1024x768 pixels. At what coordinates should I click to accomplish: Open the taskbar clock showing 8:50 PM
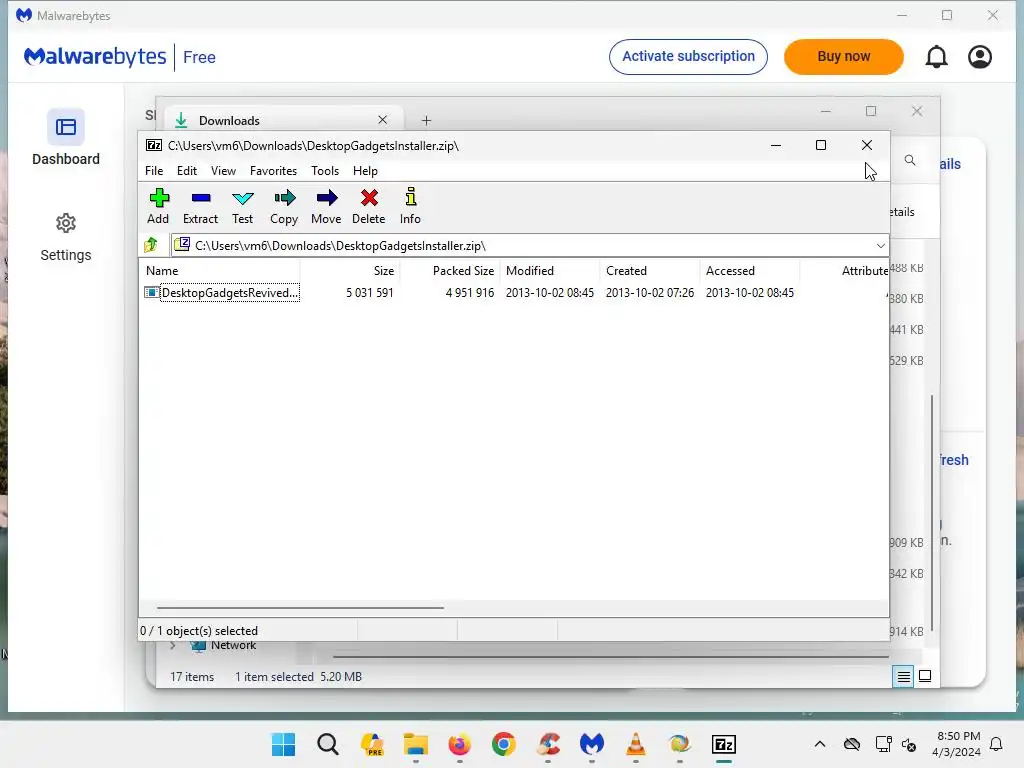956,744
